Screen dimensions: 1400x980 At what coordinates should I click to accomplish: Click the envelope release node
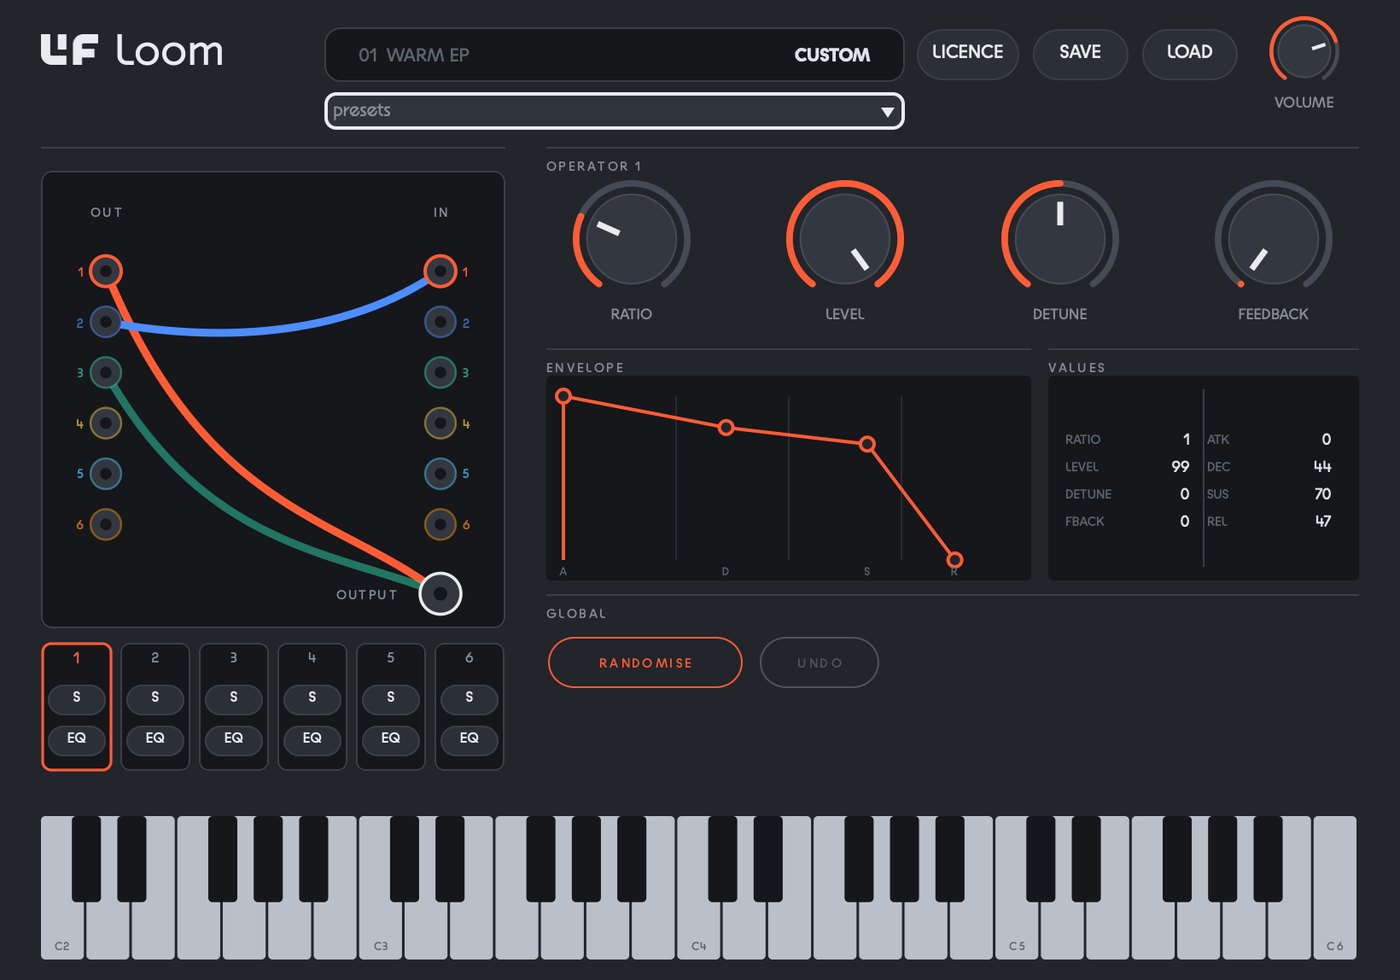[955, 560]
